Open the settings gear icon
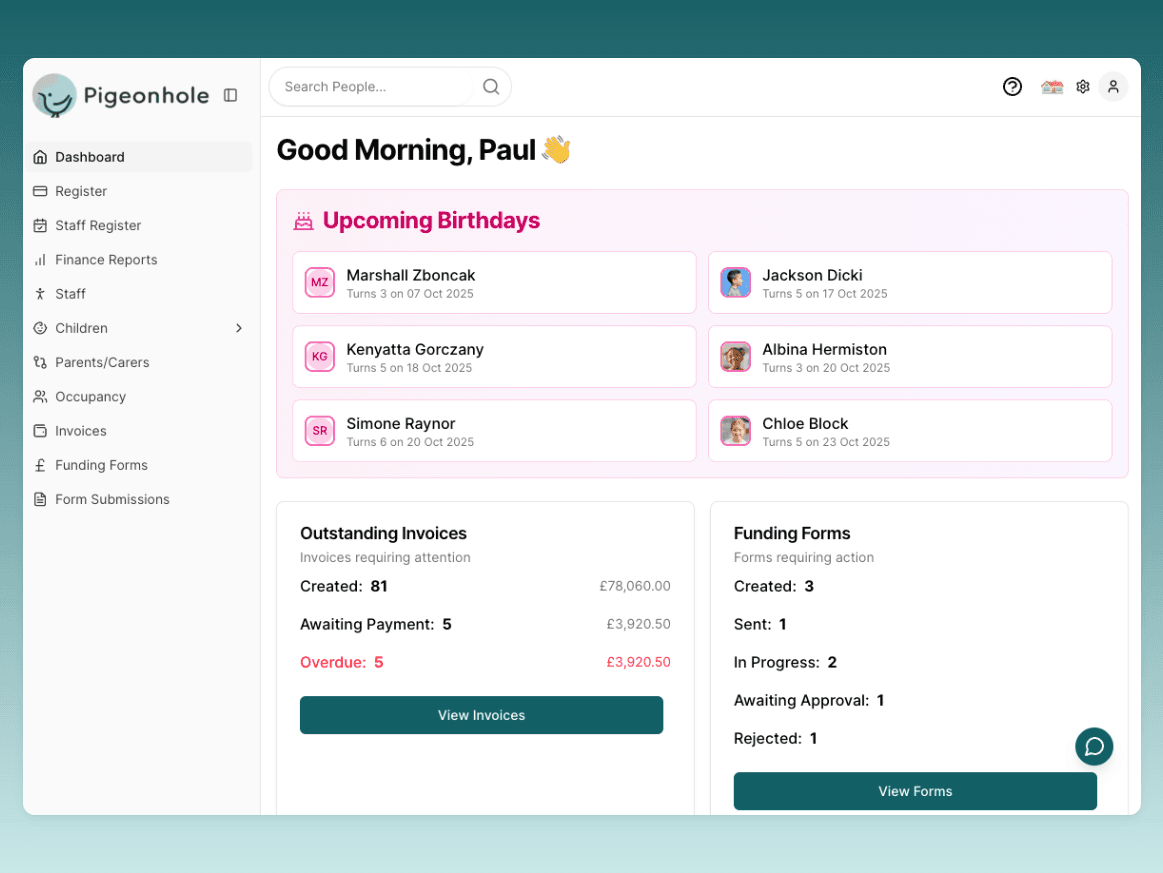Screen dimensions: 1163x873 (1082, 87)
